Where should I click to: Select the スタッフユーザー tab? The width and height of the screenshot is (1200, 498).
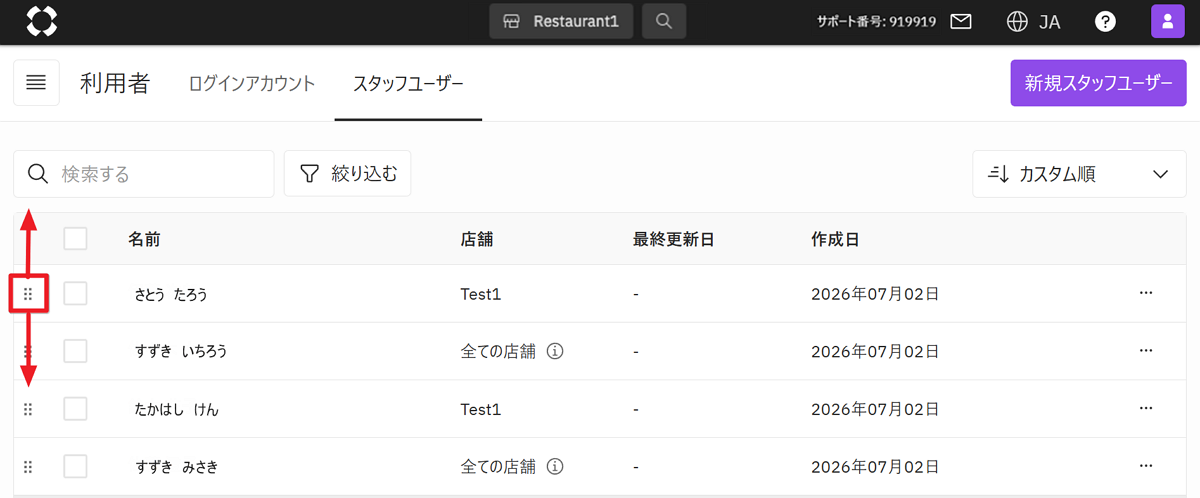click(408, 84)
